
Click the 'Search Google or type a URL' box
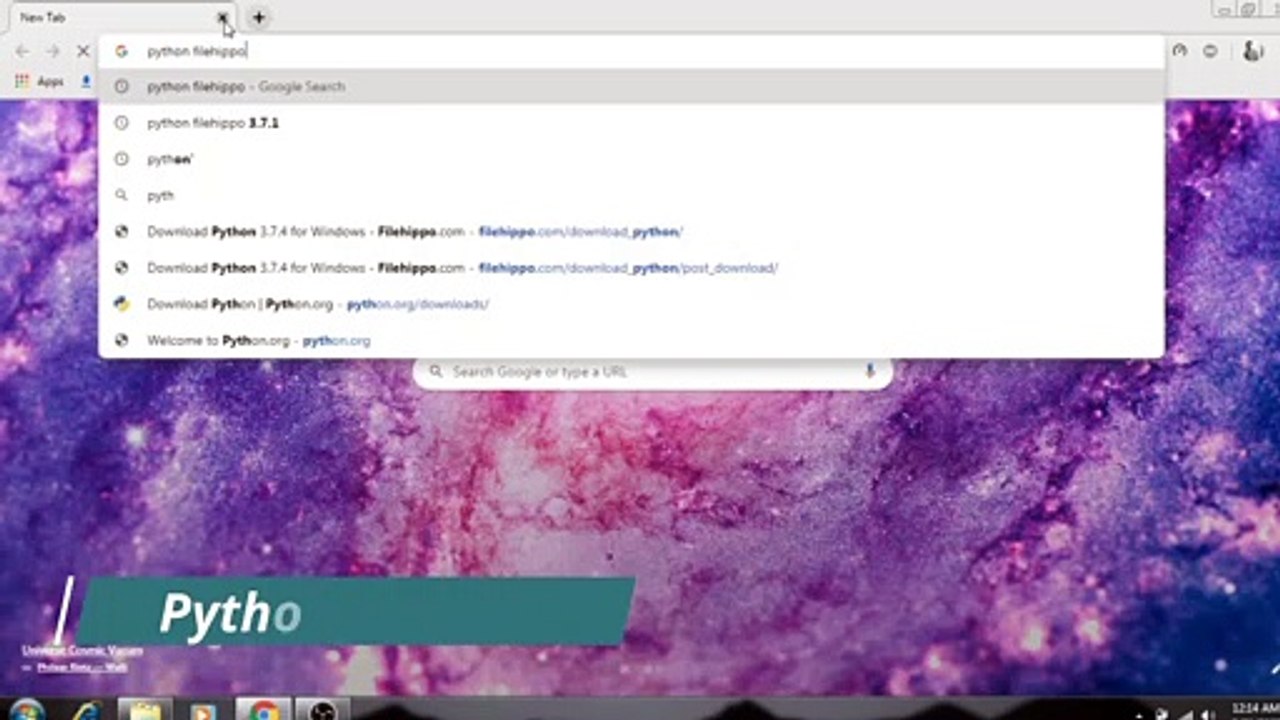[652, 371]
